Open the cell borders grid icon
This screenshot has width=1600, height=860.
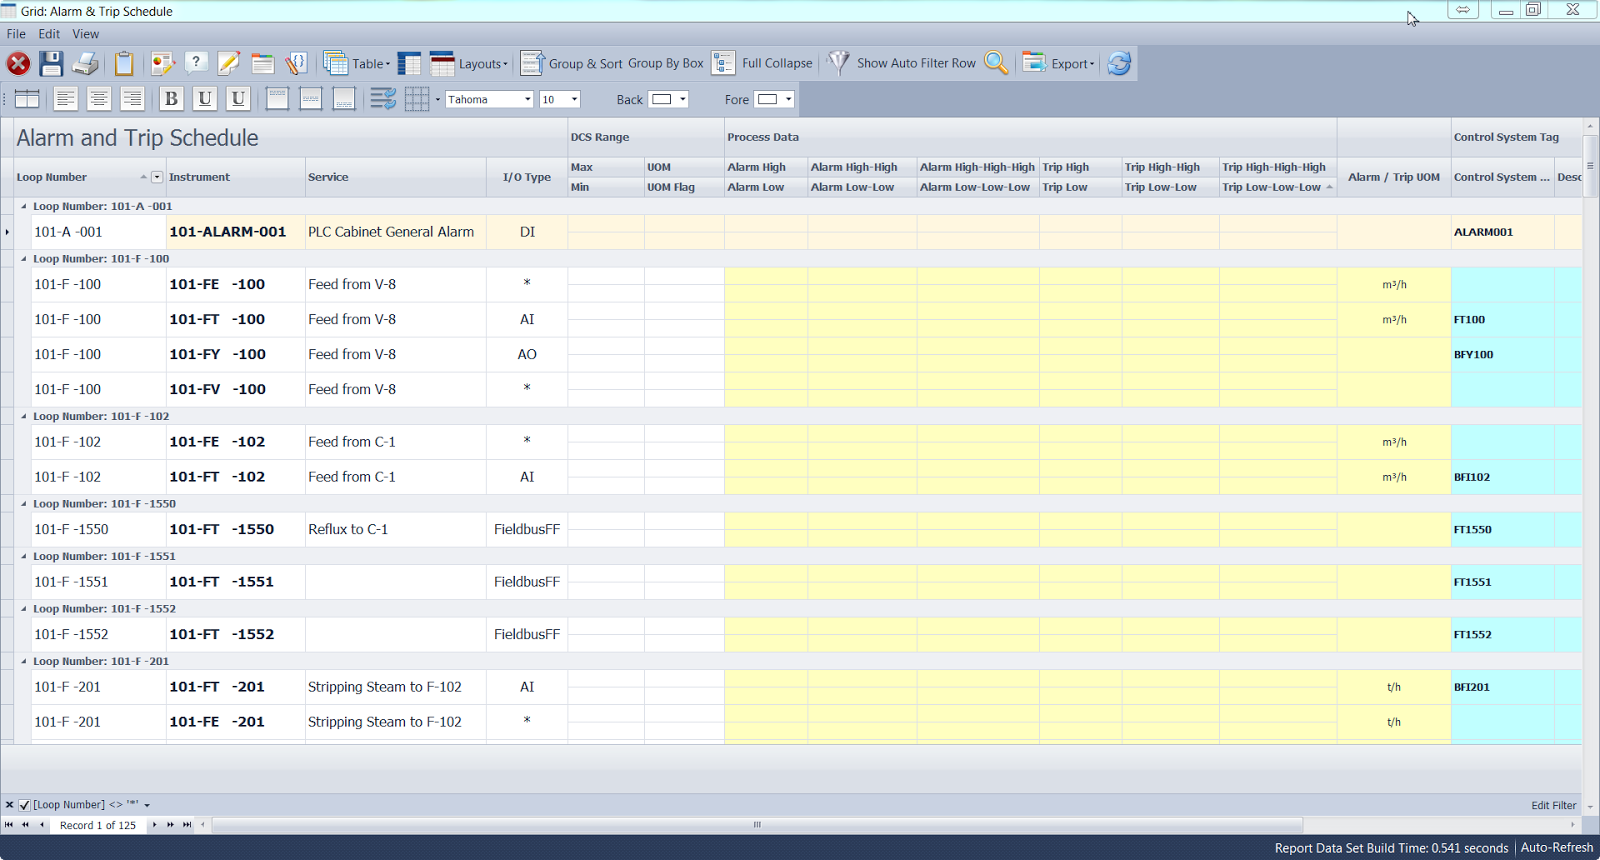click(x=417, y=99)
